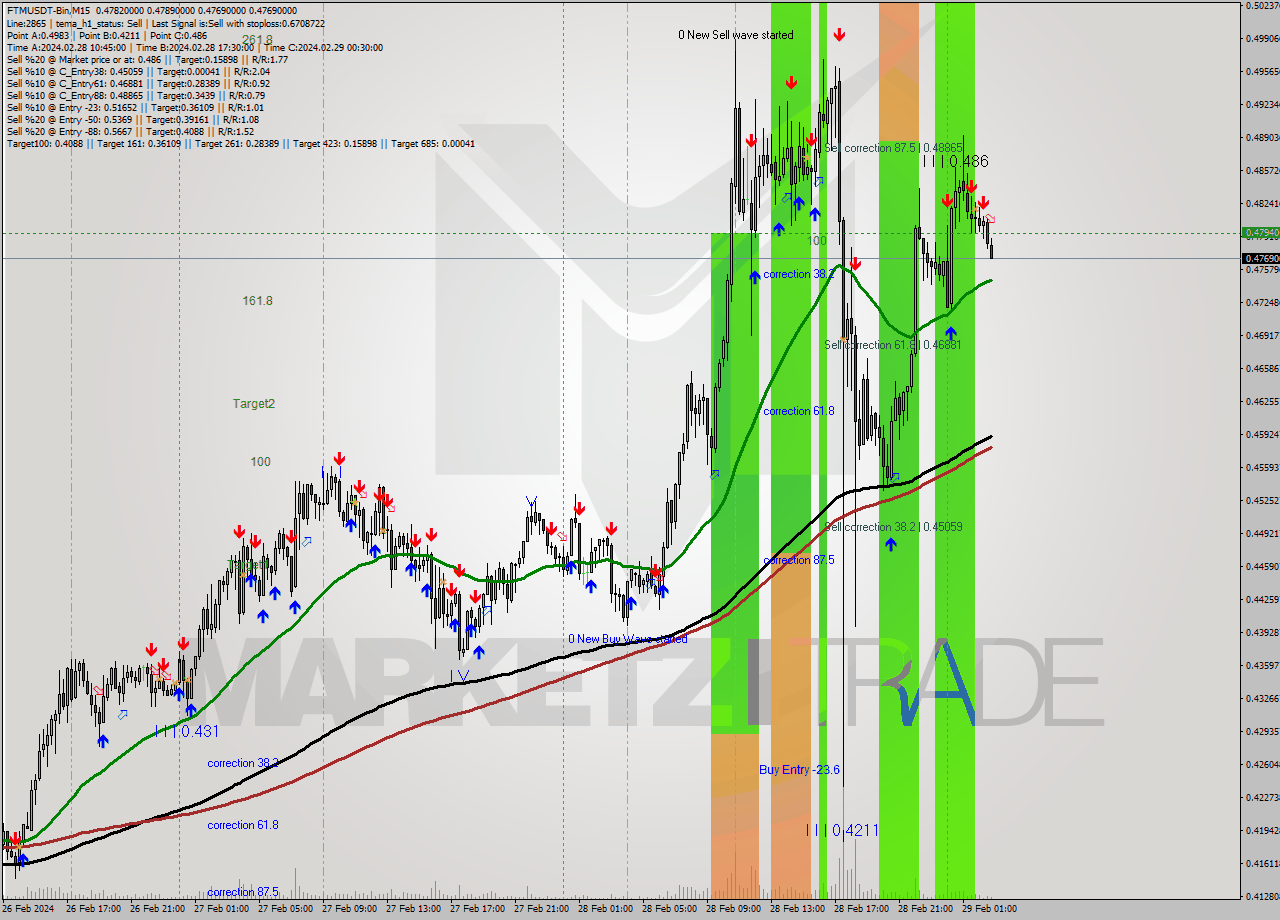The width and height of the screenshot is (1280, 920).
Task: Click the 0.4658 price axis label
Action: [1262, 368]
